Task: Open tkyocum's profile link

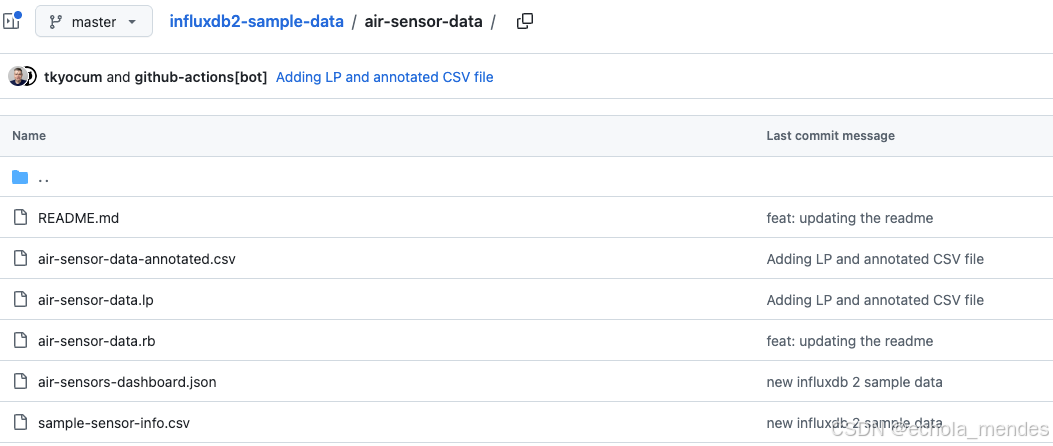Action: click(x=73, y=77)
